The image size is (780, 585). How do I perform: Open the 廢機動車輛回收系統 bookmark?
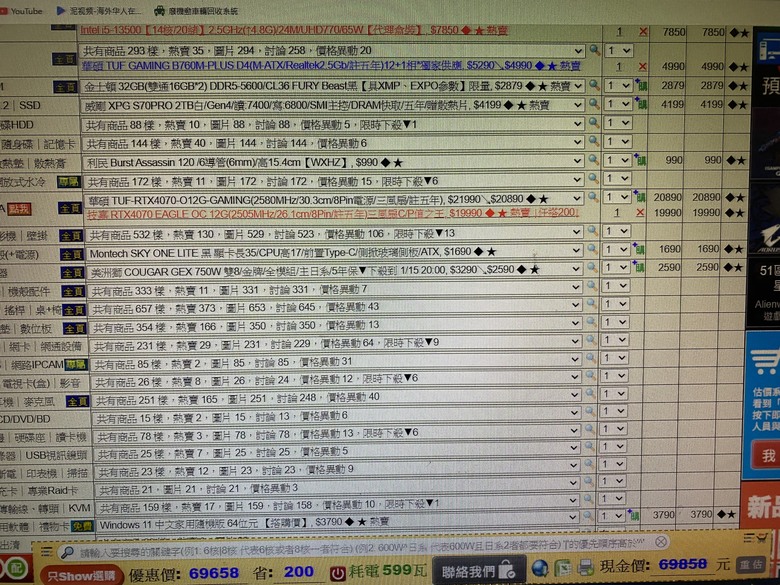point(196,10)
